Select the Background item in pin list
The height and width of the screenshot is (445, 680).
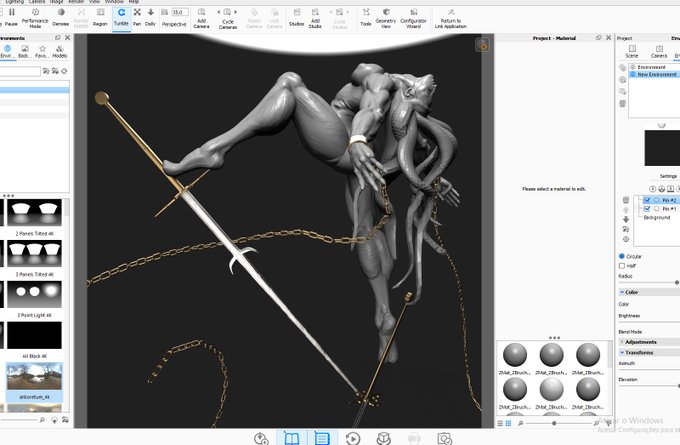[657, 217]
